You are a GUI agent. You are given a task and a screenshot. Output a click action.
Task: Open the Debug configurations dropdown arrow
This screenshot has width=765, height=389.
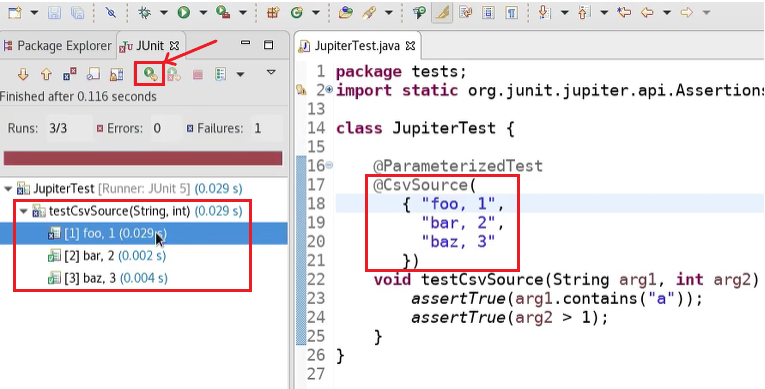pyautogui.click(x=164, y=13)
